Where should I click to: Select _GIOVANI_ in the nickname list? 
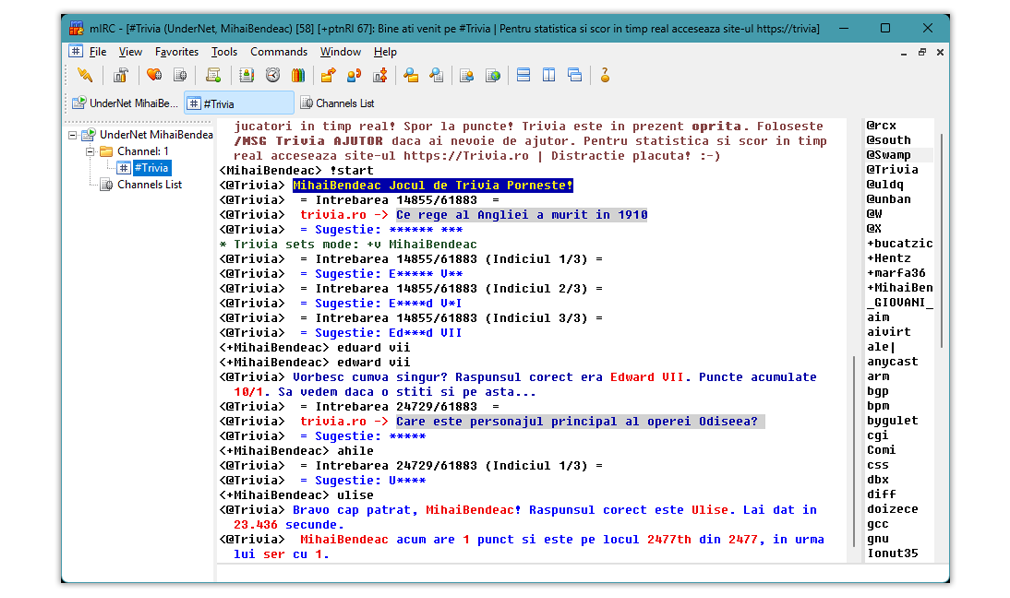(899, 303)
